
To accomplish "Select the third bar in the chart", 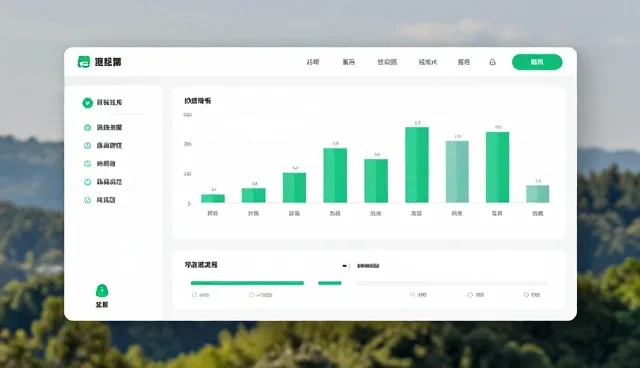I will coord(294,188).
